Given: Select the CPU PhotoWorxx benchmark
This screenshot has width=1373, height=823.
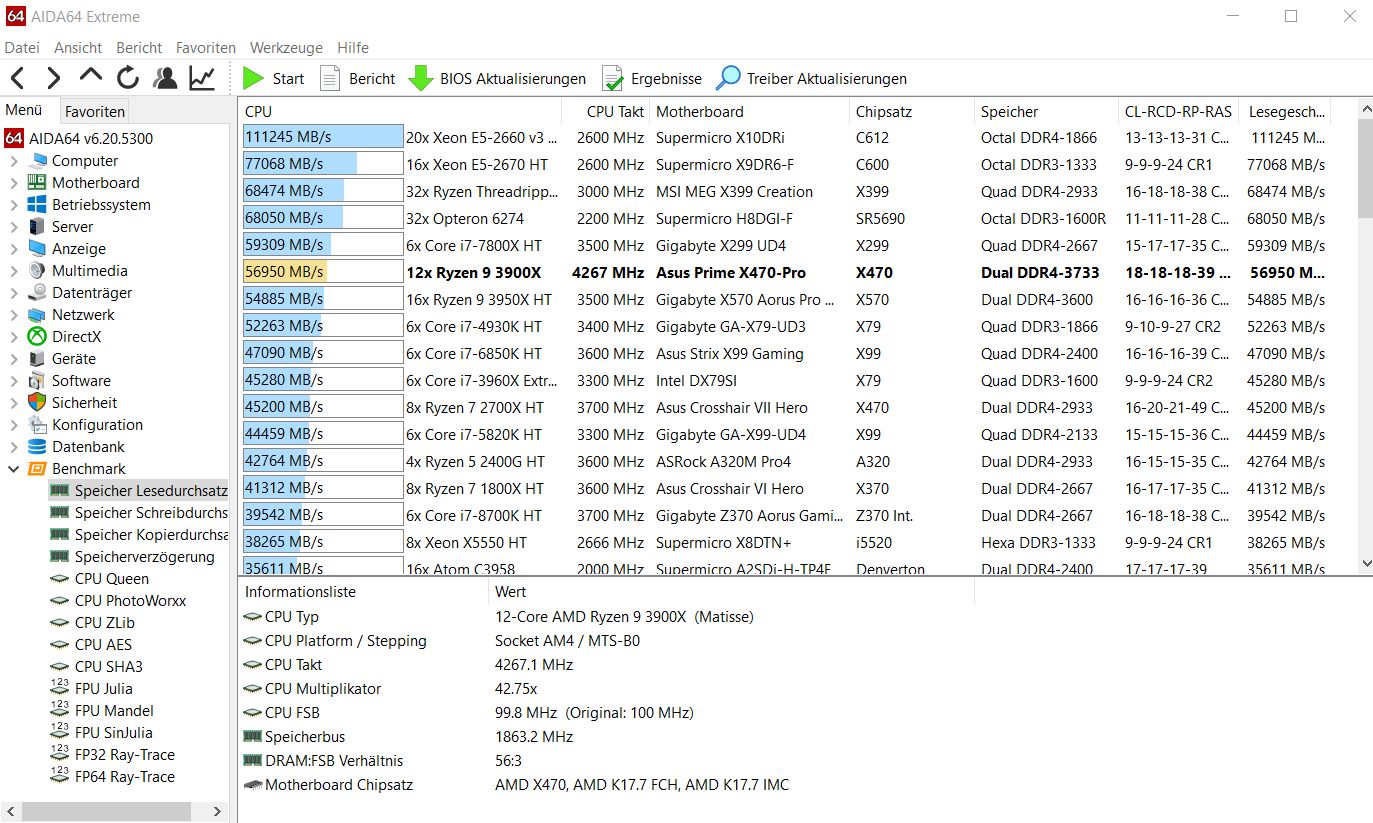Looking at the screenshot, I should pyautogui.click(x=118, y=600).
